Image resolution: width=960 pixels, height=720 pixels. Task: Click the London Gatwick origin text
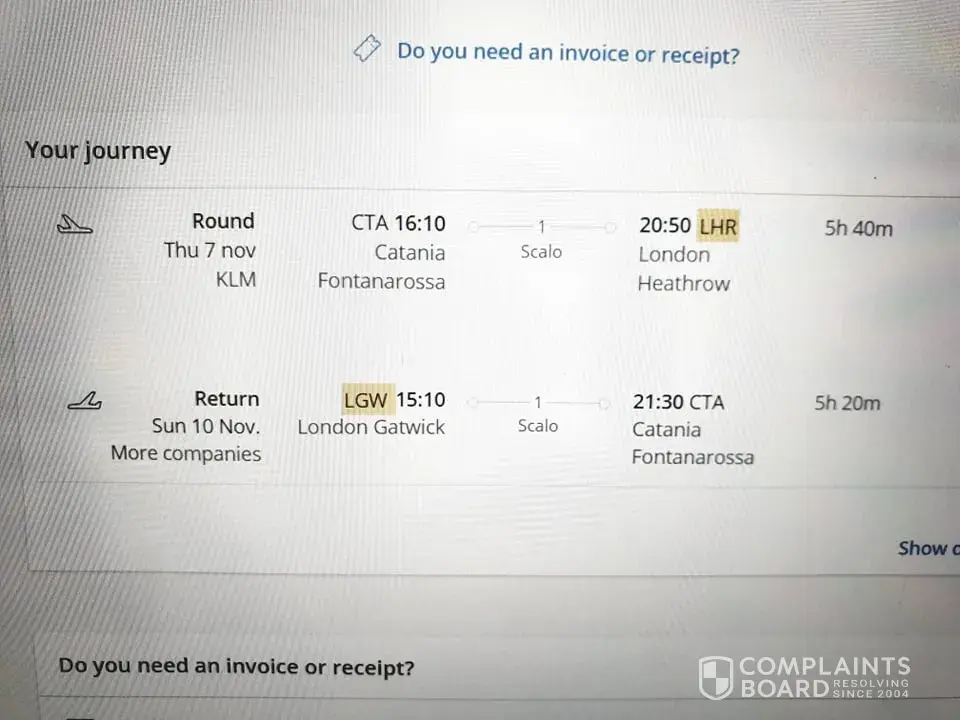coord(371,427)
